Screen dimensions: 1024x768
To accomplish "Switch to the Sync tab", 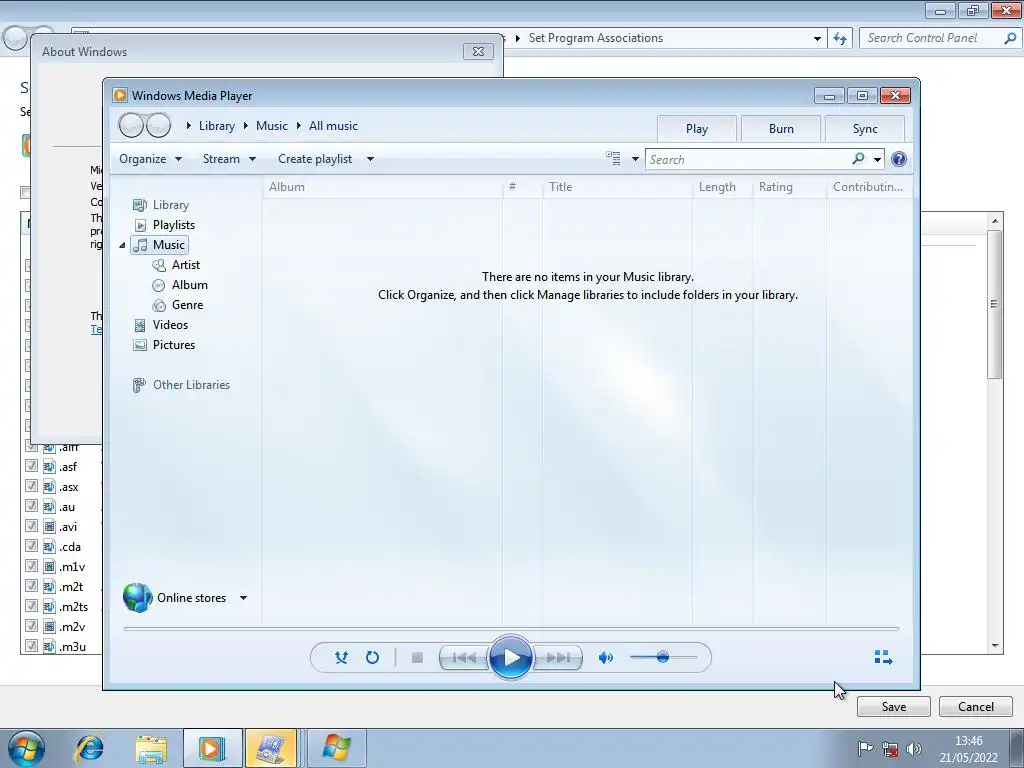I will click(x=865, y=129).
